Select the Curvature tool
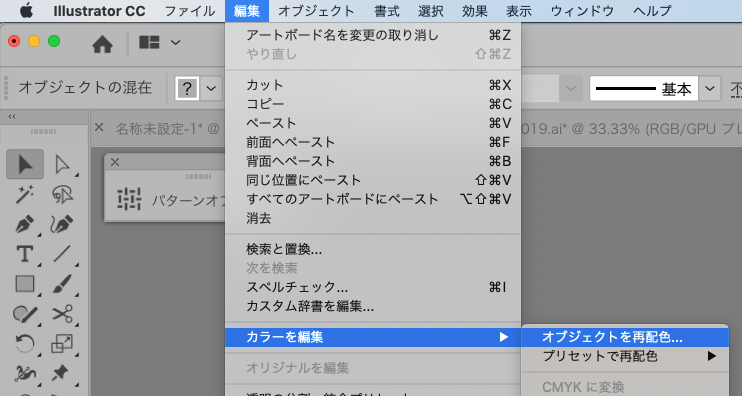The width and height of the screenshot is (742, 396). click(62, 224)
